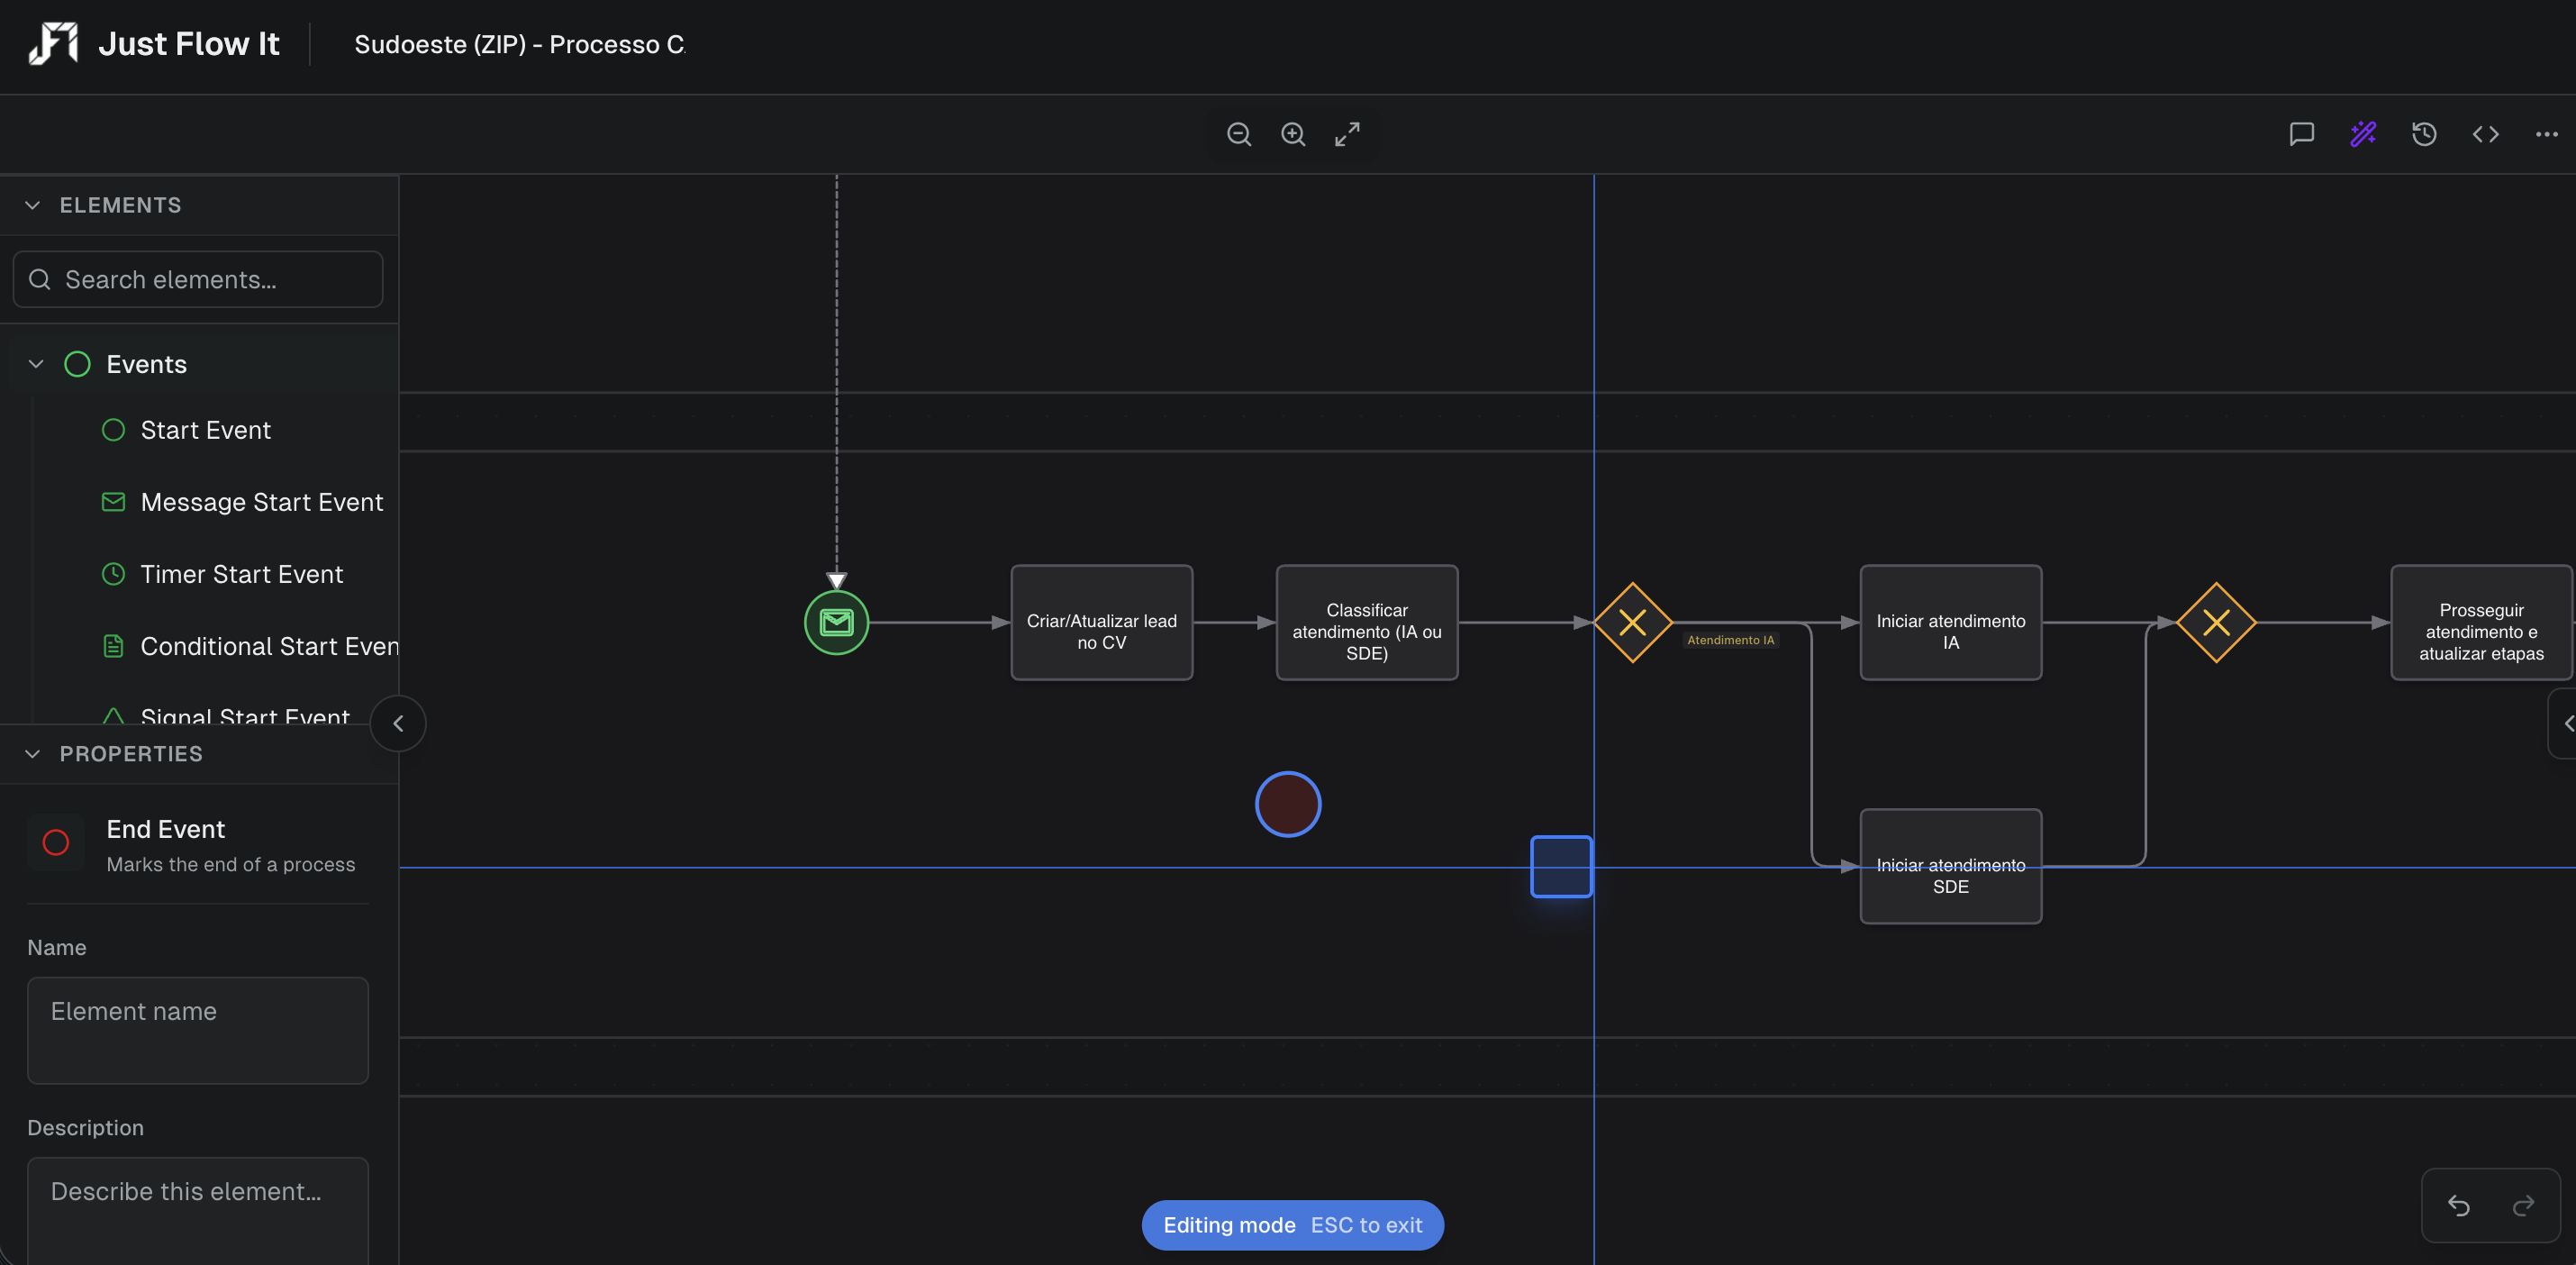Open the comments speech bubble icon

2301,134
